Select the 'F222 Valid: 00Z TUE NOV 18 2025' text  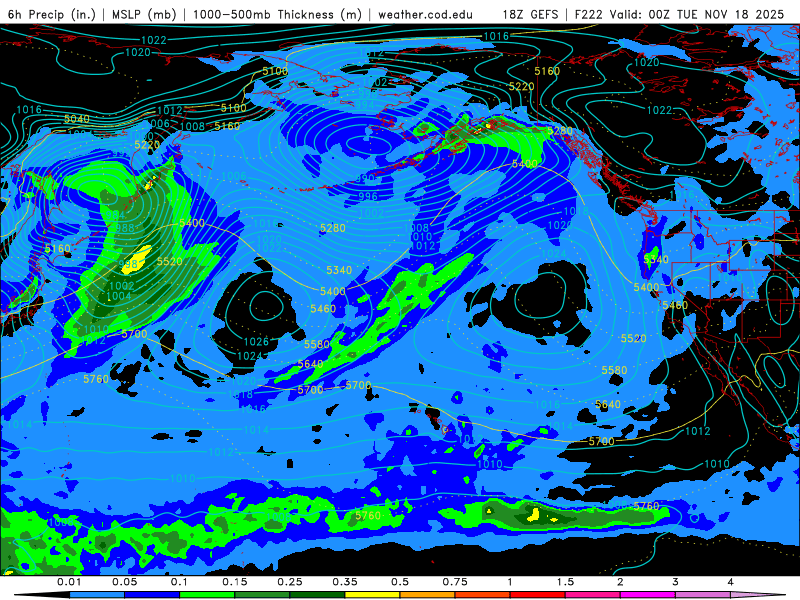point(679,14)
